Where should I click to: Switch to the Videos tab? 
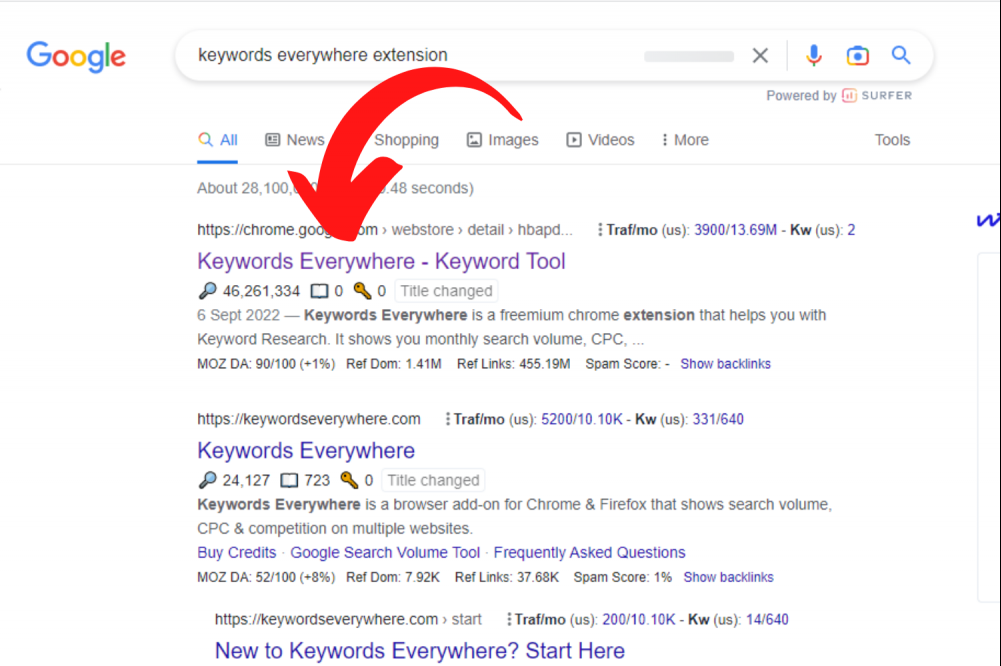click(600, 140)
